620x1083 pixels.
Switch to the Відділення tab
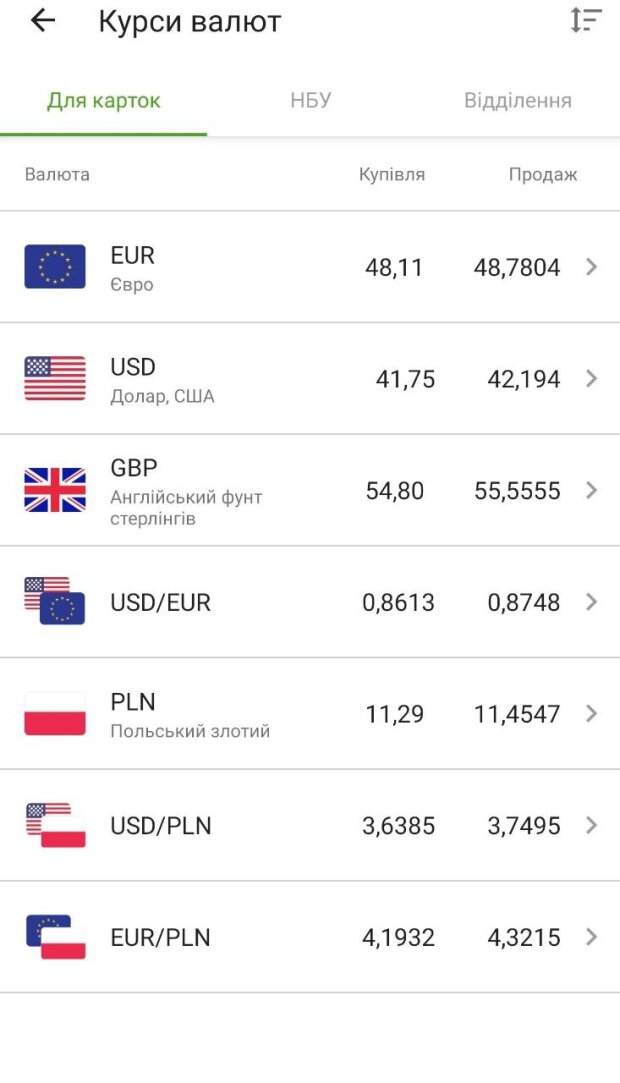pos(517,101)
